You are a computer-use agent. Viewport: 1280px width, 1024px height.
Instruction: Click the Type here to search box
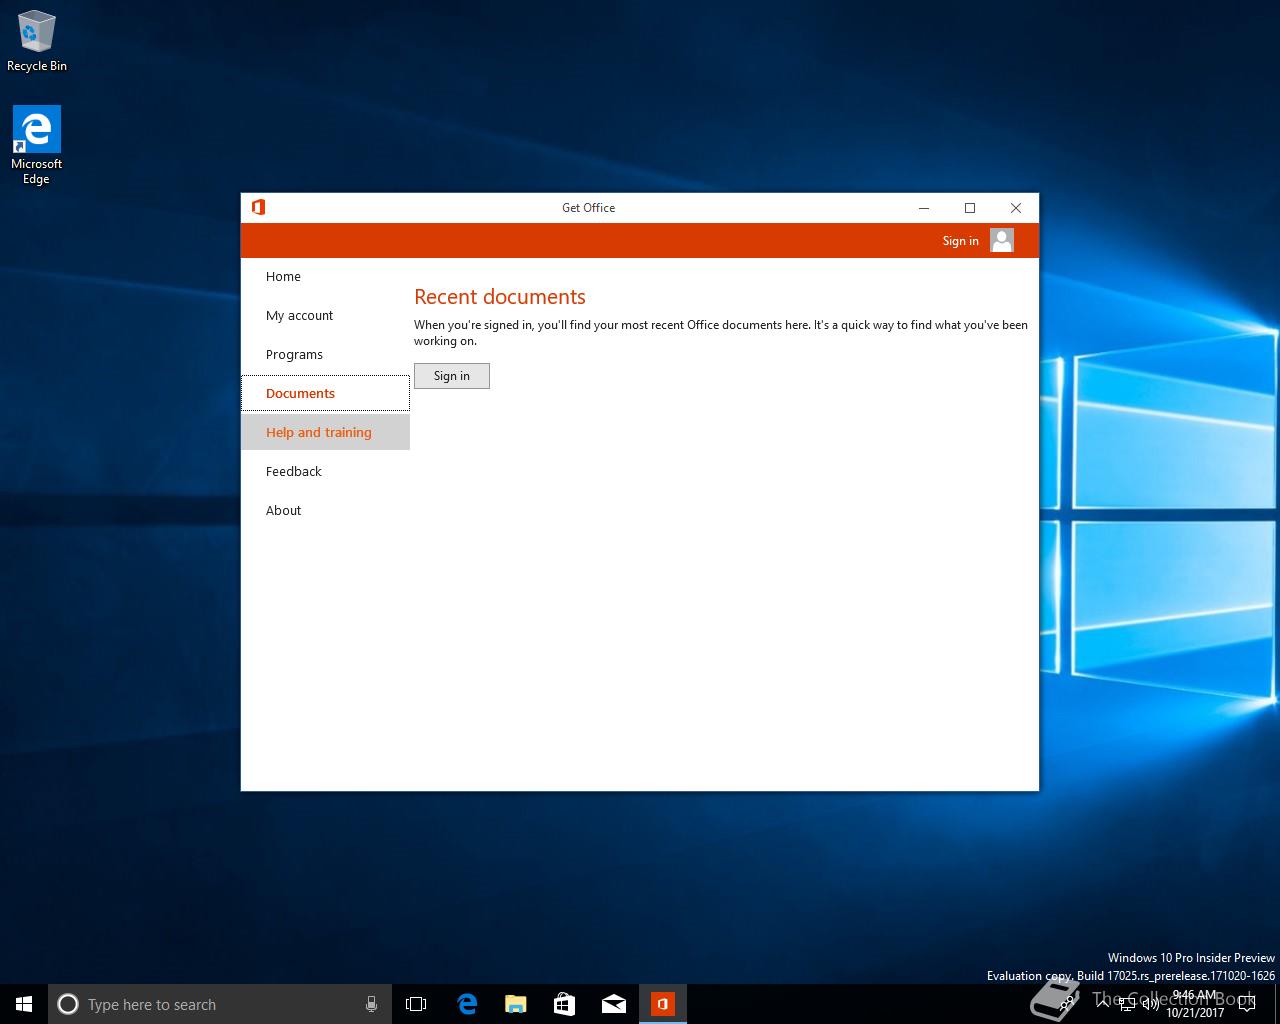[x=218, y=1004]
